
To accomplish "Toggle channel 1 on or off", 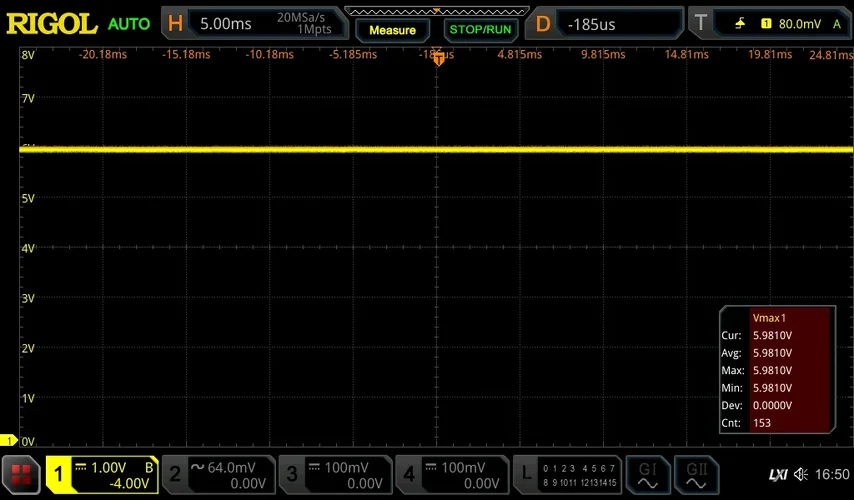I will coord(58,474).
